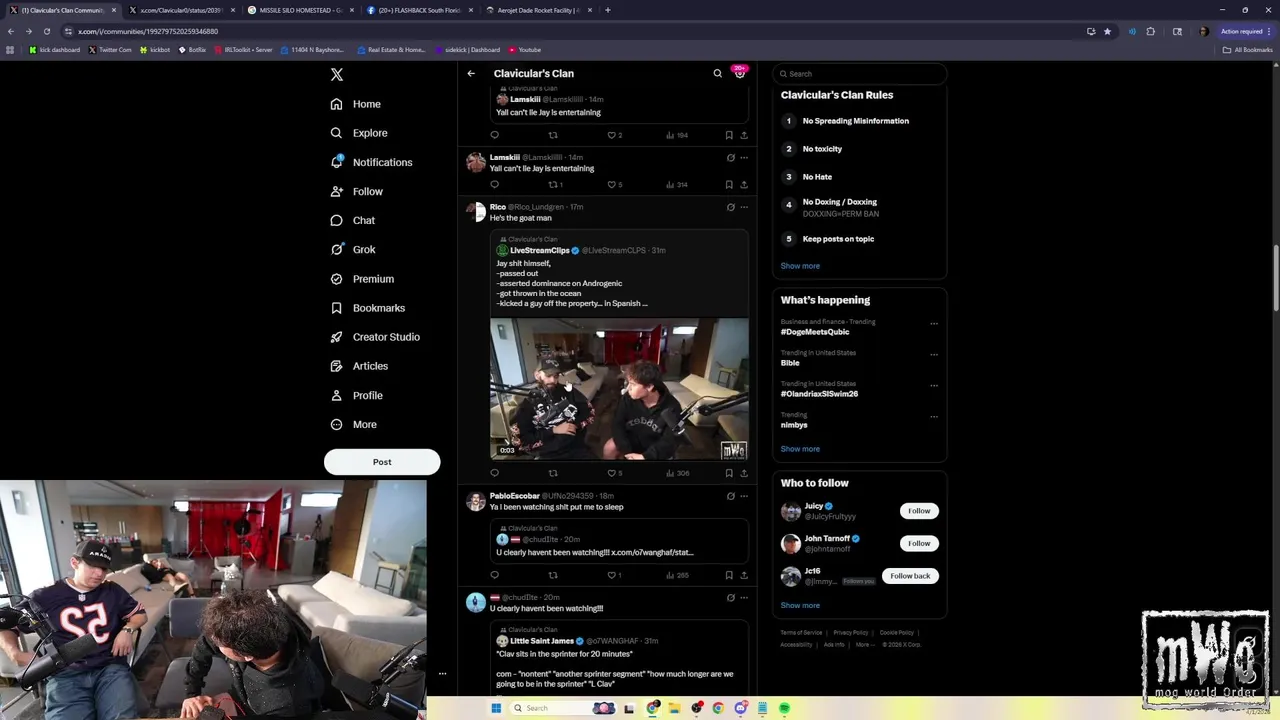Open more options for nimbys trend
This screenshot has width=1280, height=720.
point(934,416)
